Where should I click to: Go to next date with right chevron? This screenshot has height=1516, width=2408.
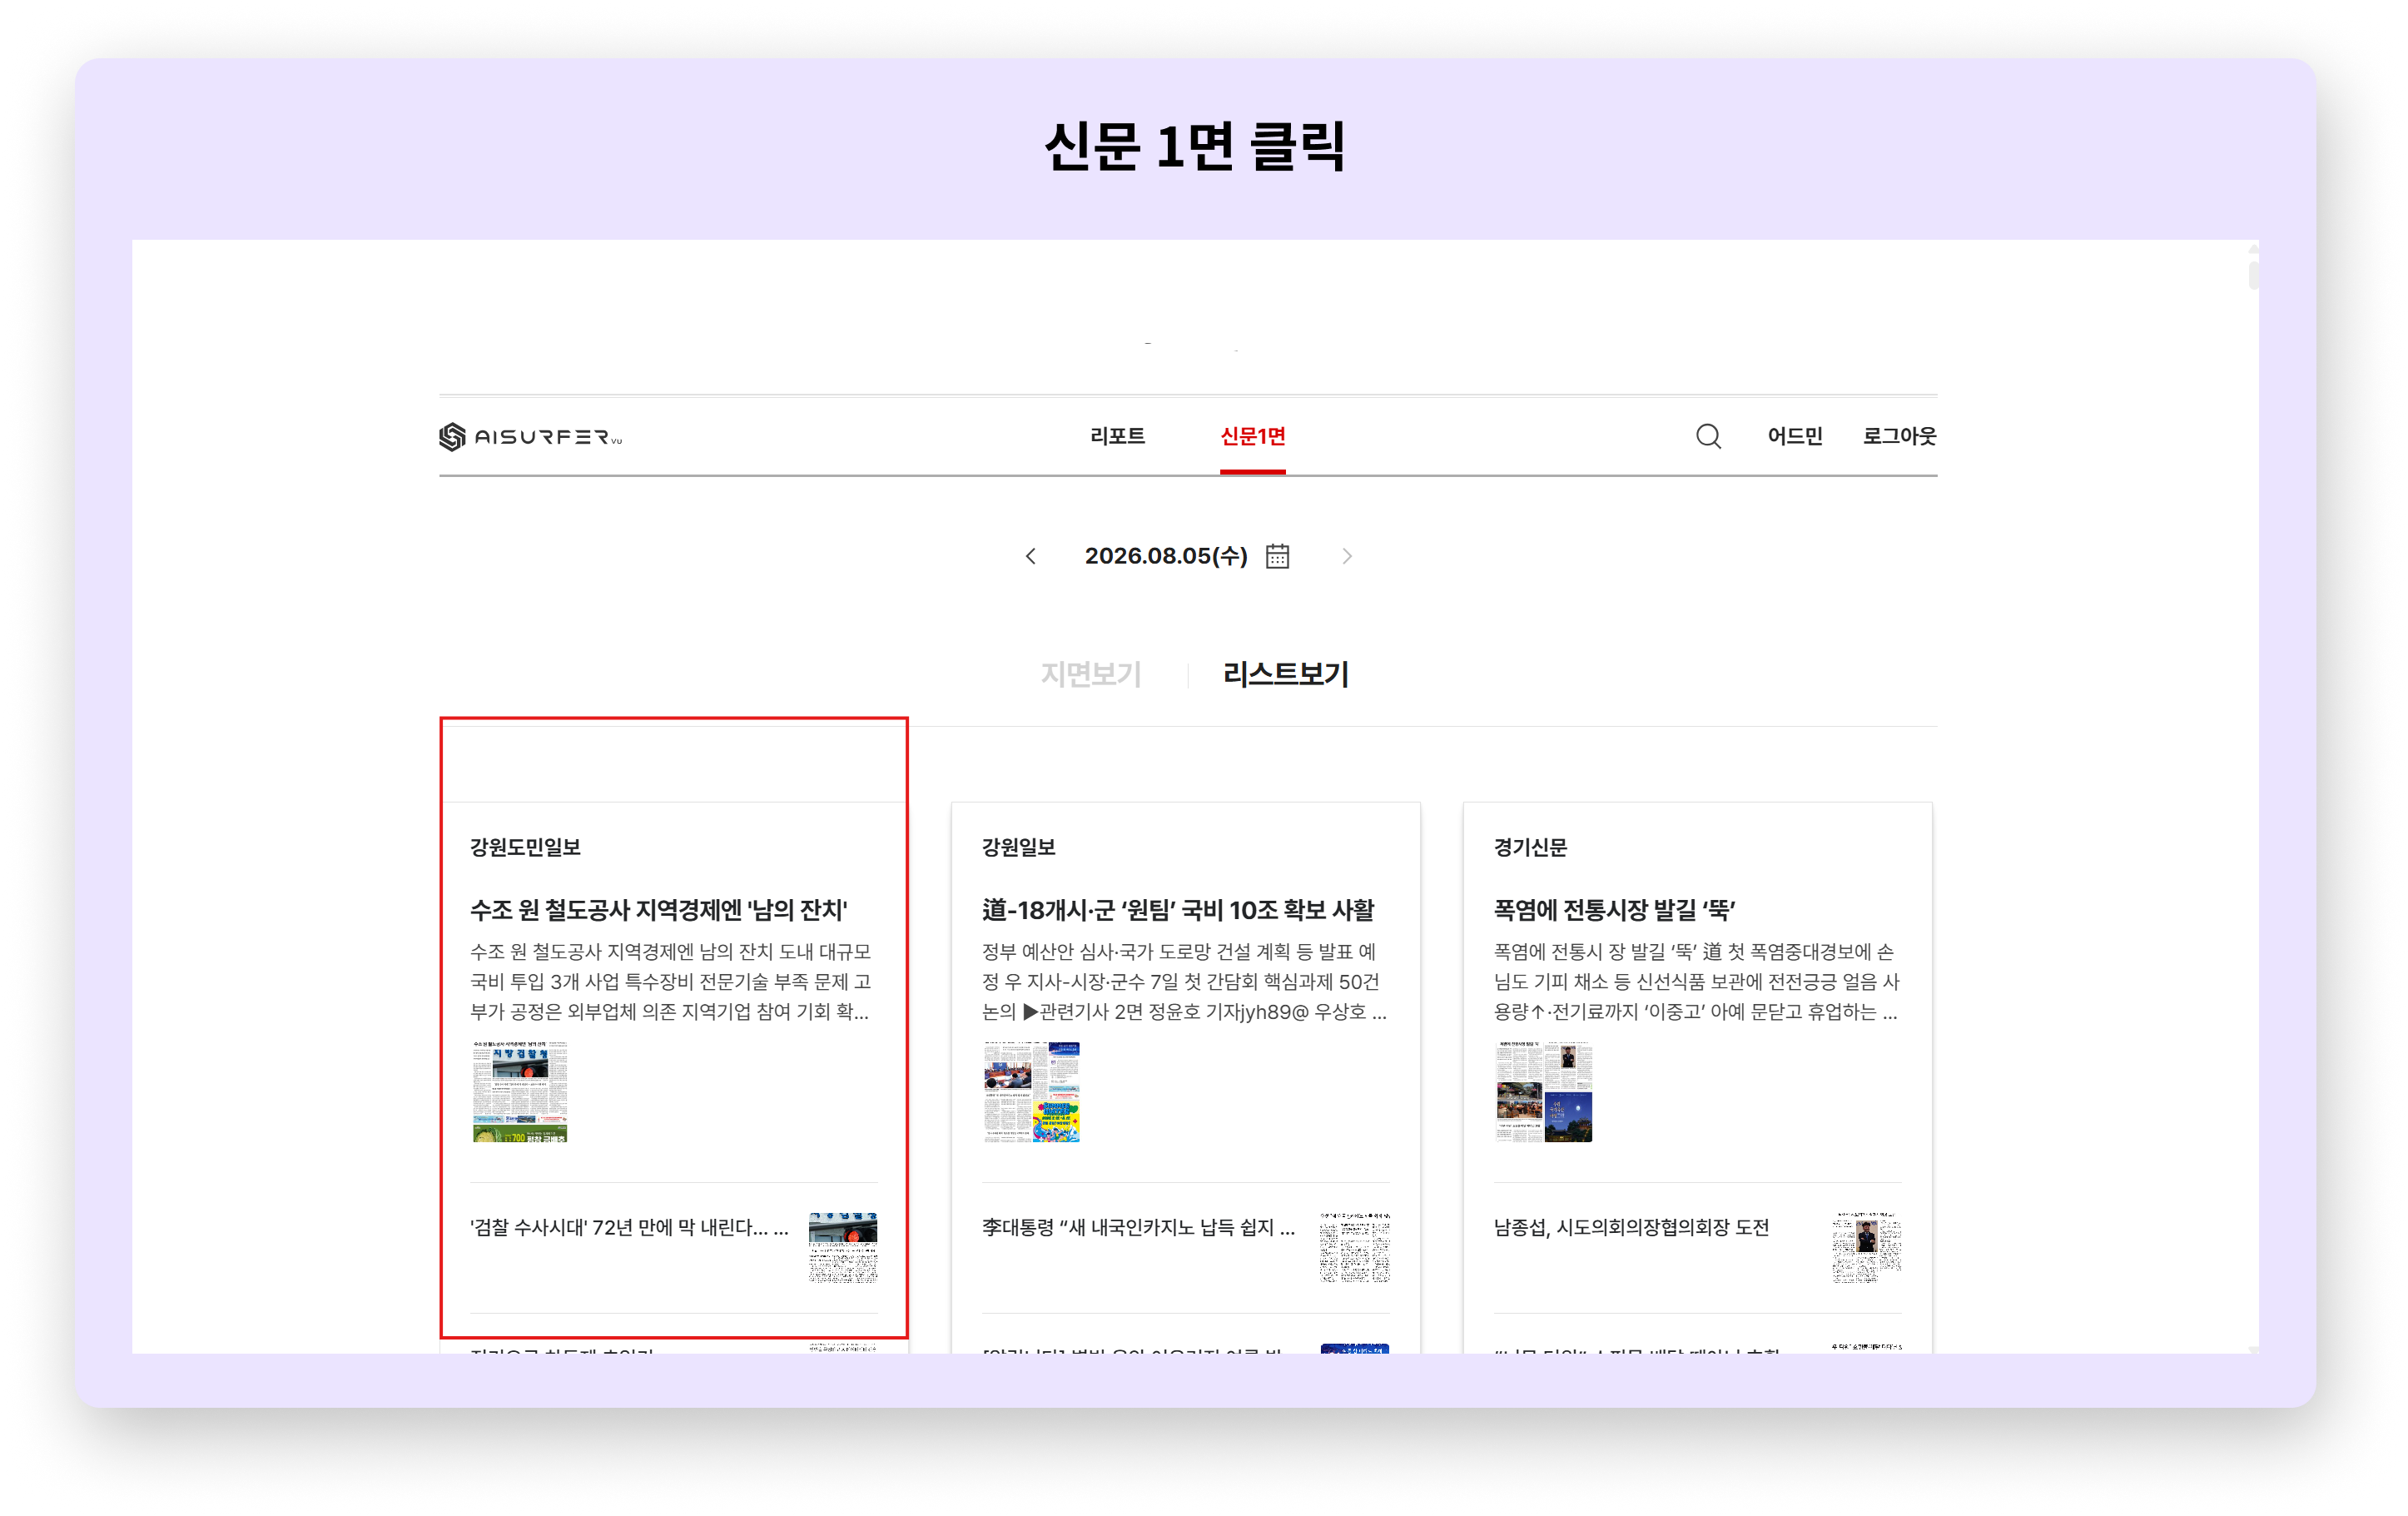(1346, 556)
